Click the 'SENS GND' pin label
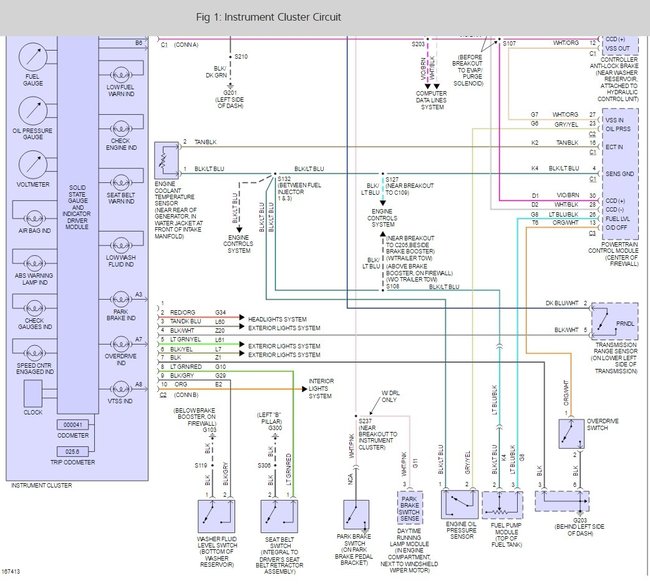 coord(620,174)
